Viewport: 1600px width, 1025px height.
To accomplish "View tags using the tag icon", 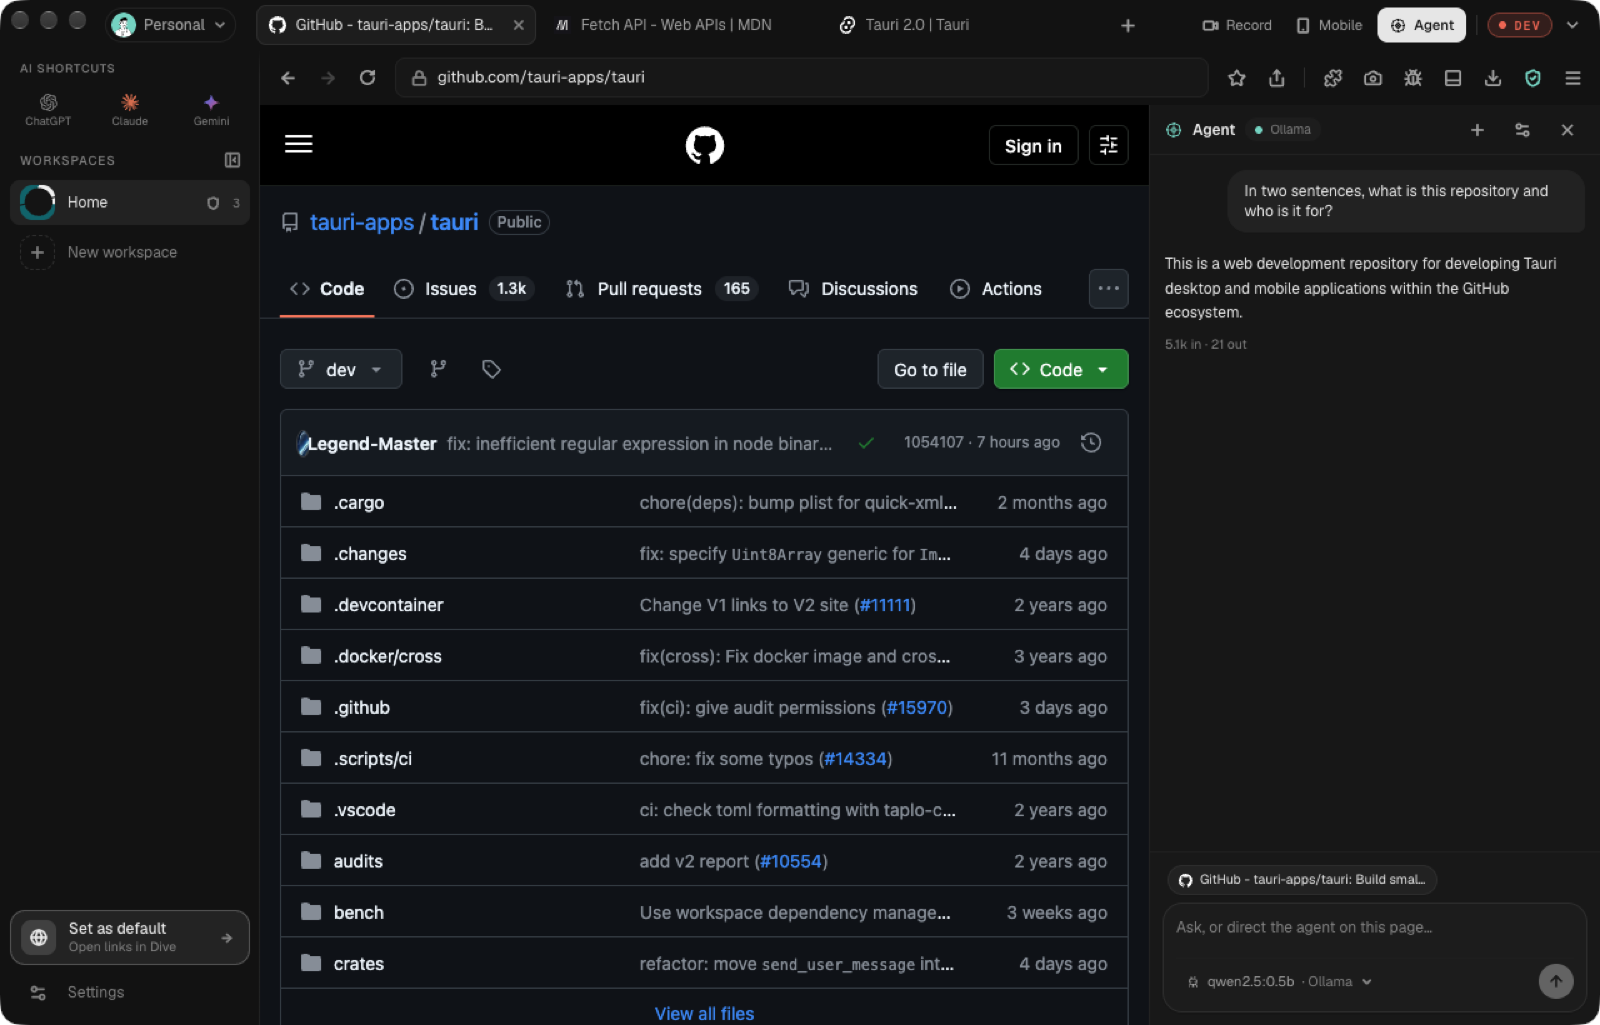I will [x=491, y=369].
